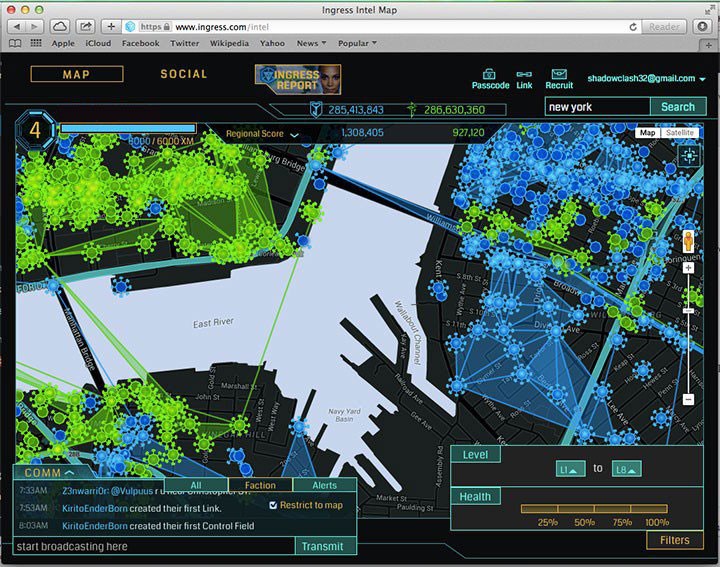Click the Safari back arrow

click(x=17, y=27)
